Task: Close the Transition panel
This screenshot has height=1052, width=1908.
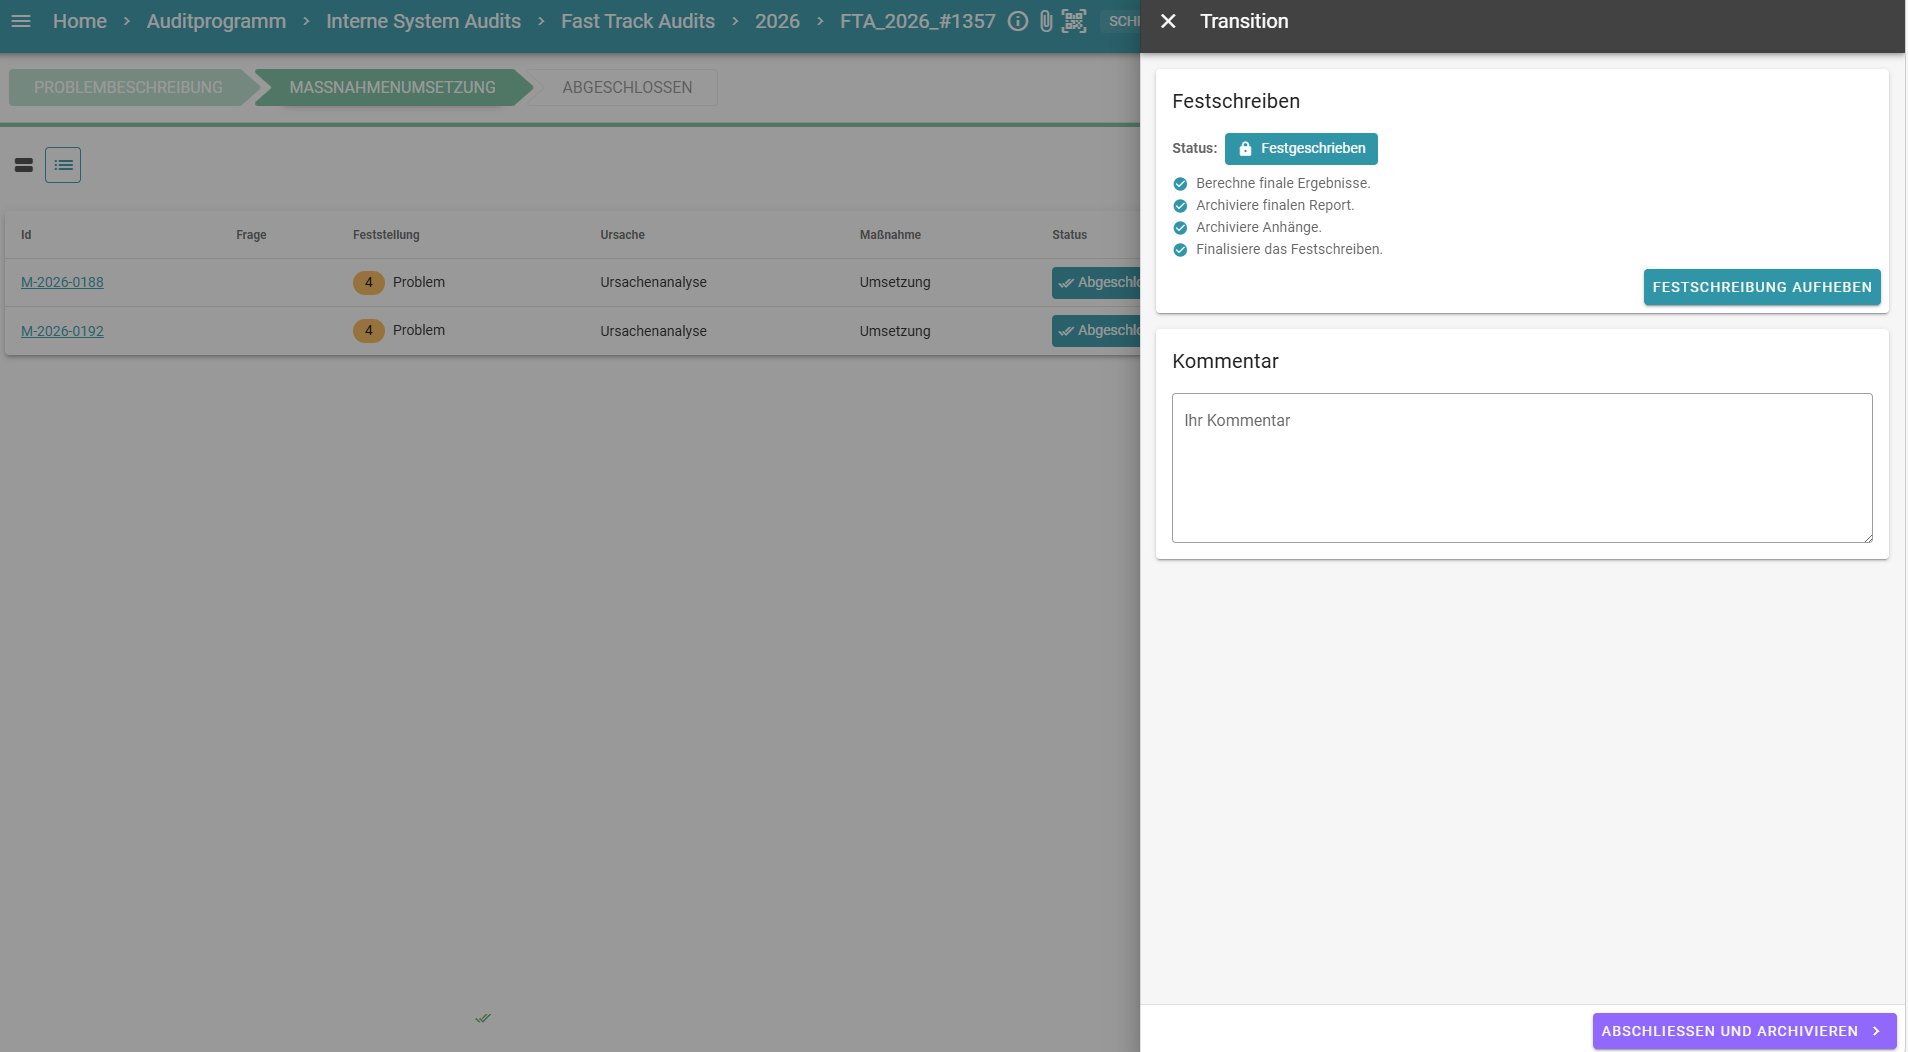Action: pyautogui.click(x=1168, y=21)
